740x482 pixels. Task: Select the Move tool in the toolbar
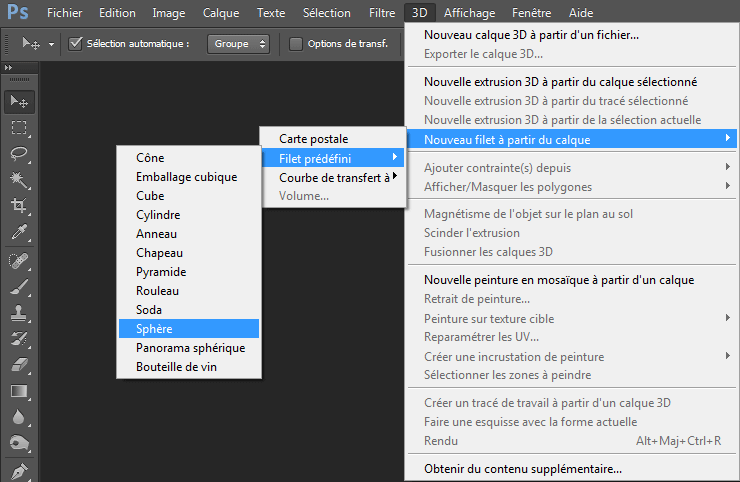coord(19,101)
